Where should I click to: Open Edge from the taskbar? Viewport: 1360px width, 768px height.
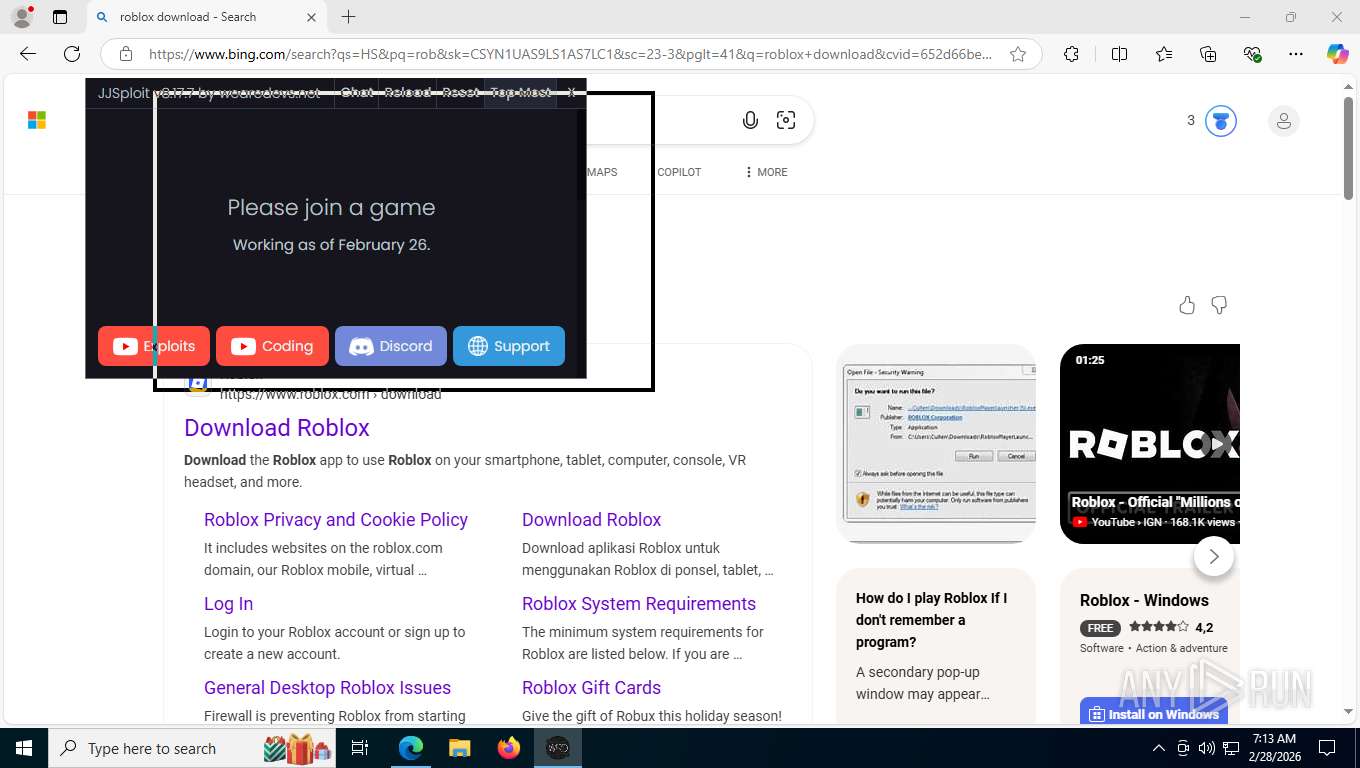(x=411, y=748)
